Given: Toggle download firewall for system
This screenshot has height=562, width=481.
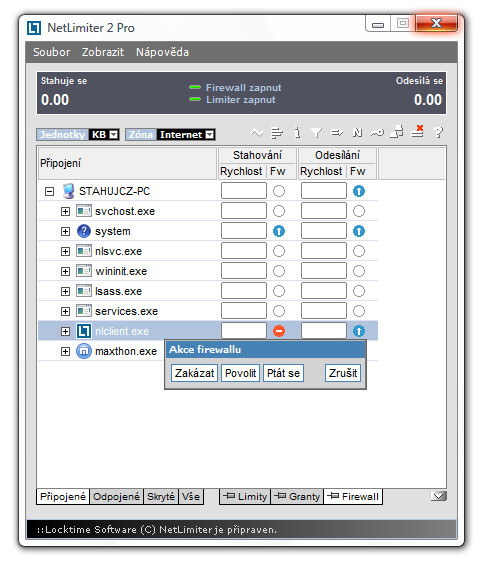Looking at the screenshot, I should 279,231.
